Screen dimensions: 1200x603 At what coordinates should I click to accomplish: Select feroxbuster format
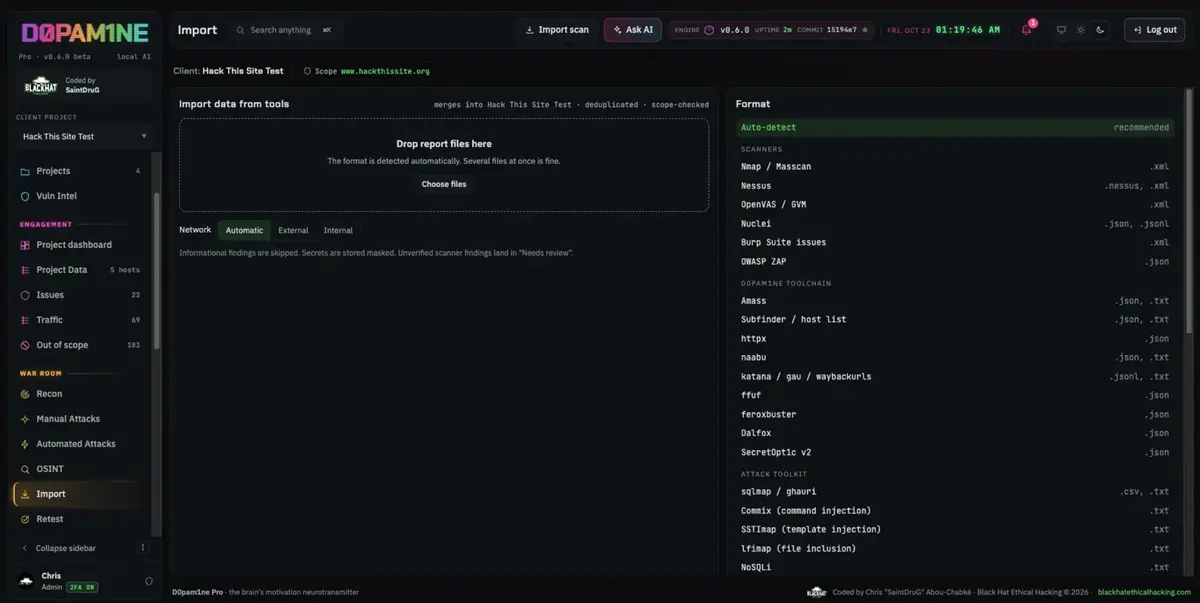[x=955, y=414]
